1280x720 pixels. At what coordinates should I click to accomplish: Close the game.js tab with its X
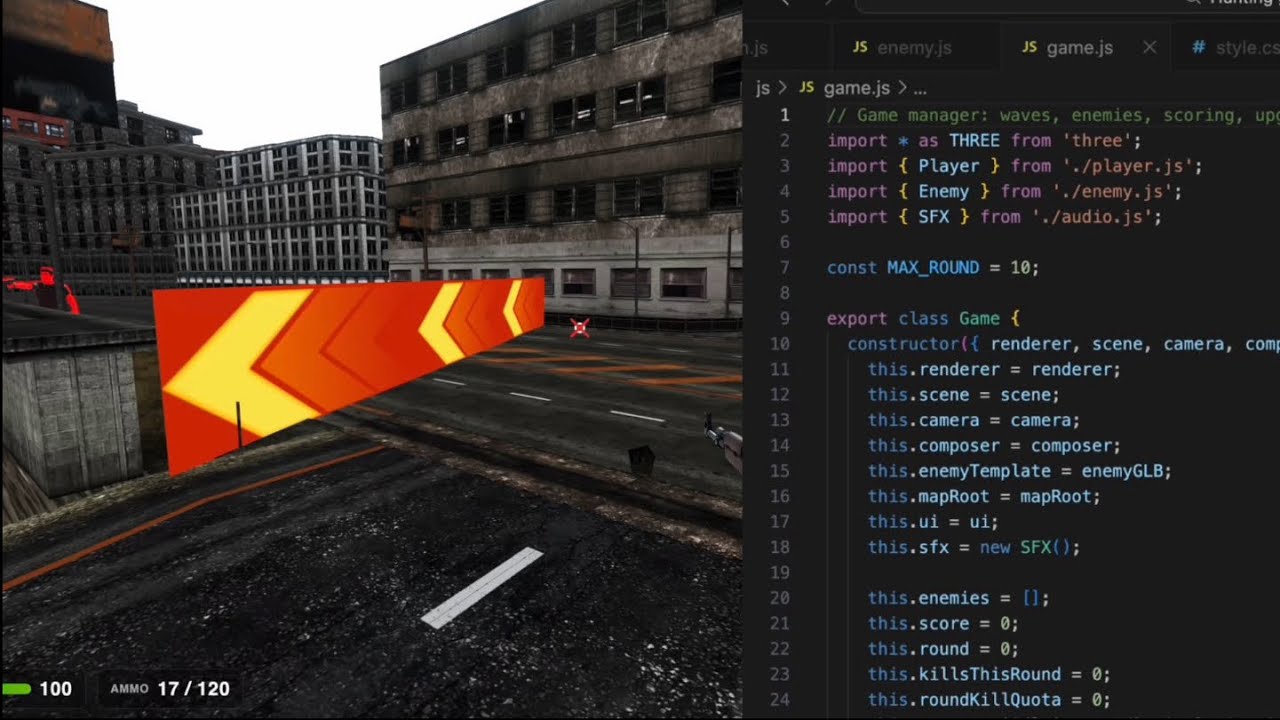coord(1150,48)
